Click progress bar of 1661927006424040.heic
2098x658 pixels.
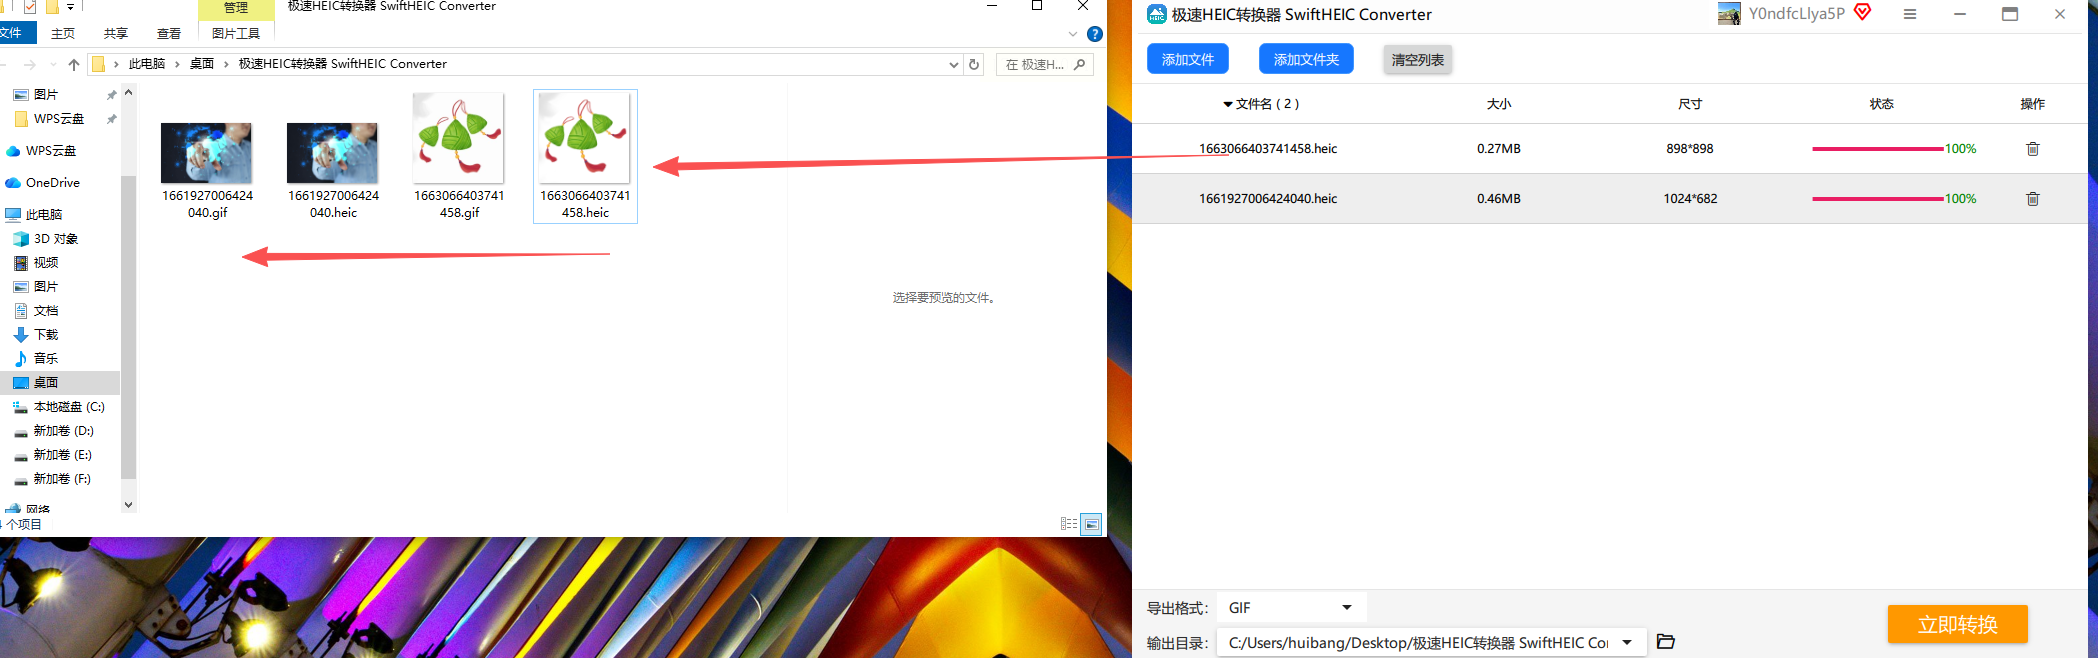point(1878,199)
